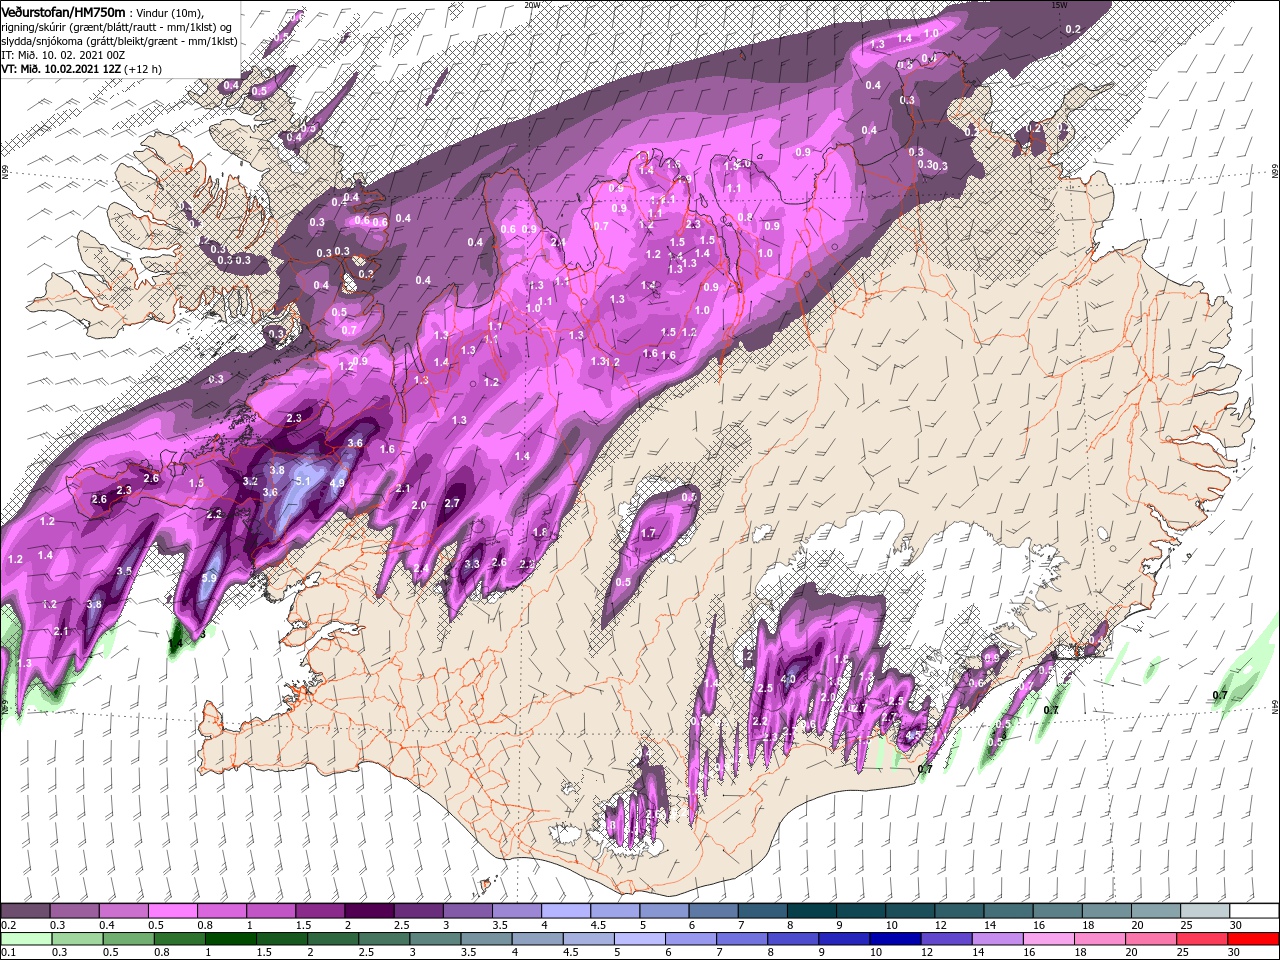This screenshot has width=1280, height=960.
Task: Pick the coral red 25 rain legend swatch
Action: pyautogui.click(x=1204, y=939)
